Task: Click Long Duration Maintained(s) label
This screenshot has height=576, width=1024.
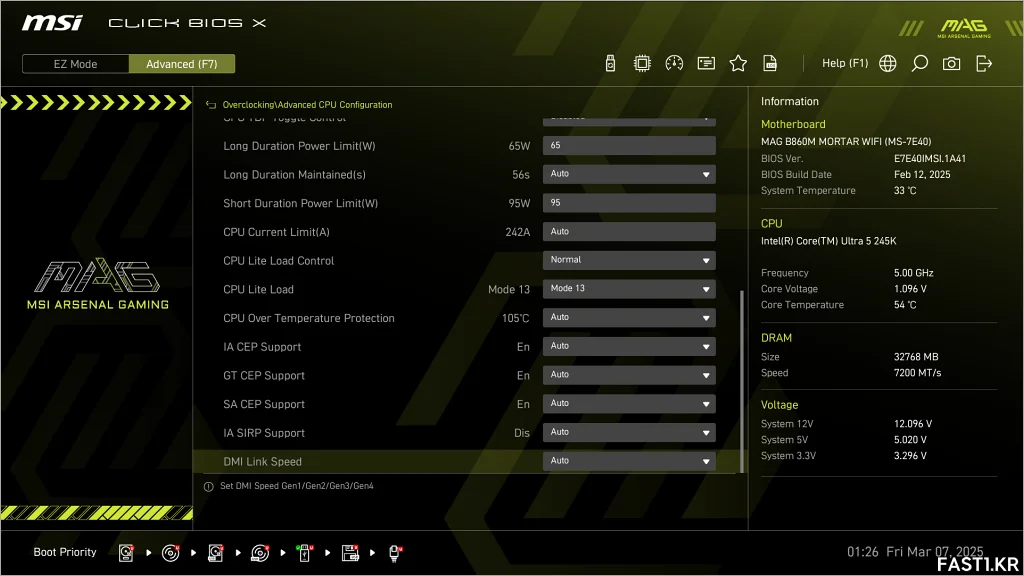Action: click(295, 174)
